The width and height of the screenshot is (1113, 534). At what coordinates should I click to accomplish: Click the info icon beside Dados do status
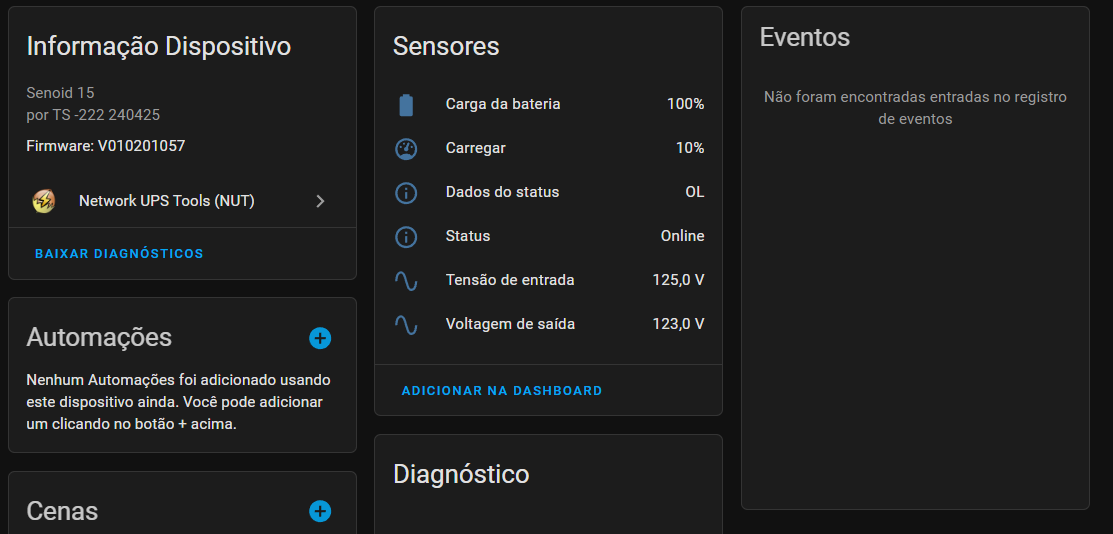coord(406,192)
